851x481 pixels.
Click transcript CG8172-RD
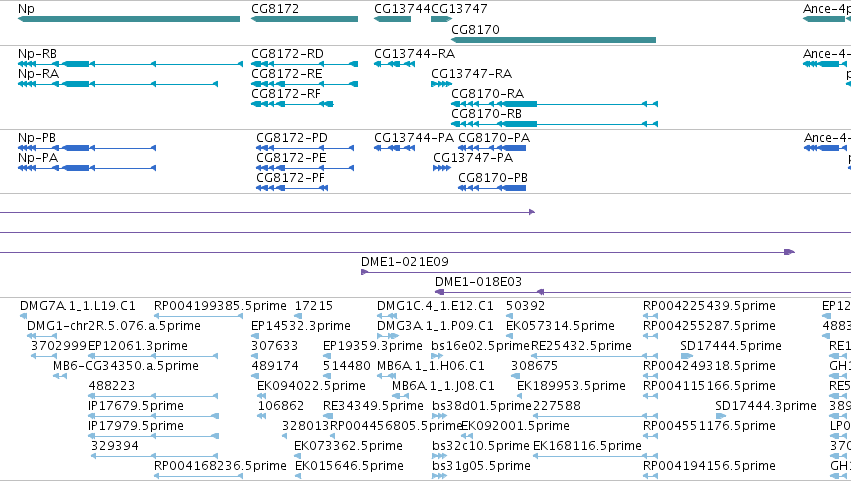click(x=304, y=64)
